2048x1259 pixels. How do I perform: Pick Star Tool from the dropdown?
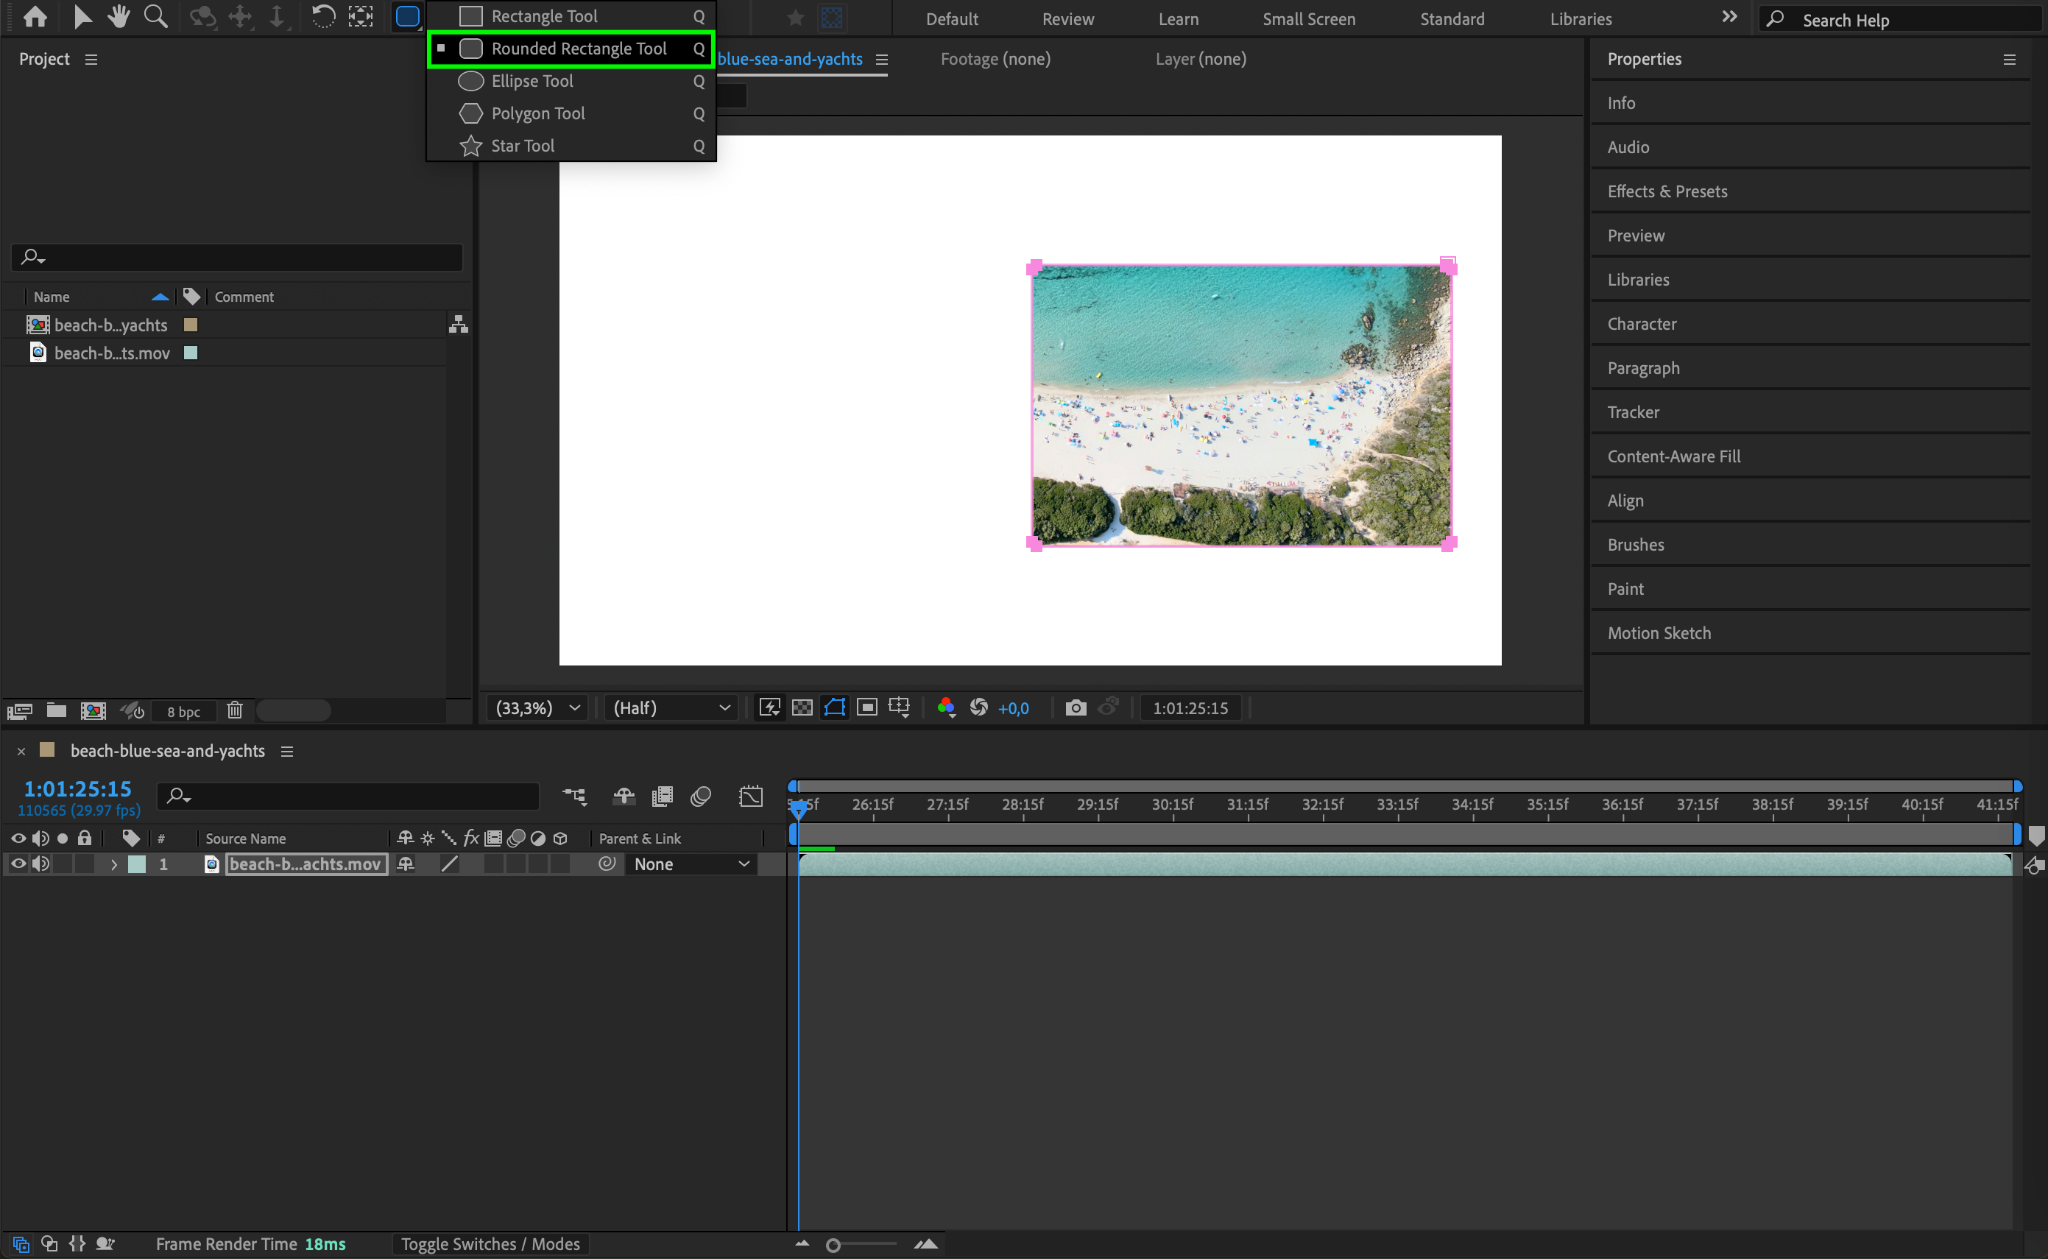coord(522,146)
